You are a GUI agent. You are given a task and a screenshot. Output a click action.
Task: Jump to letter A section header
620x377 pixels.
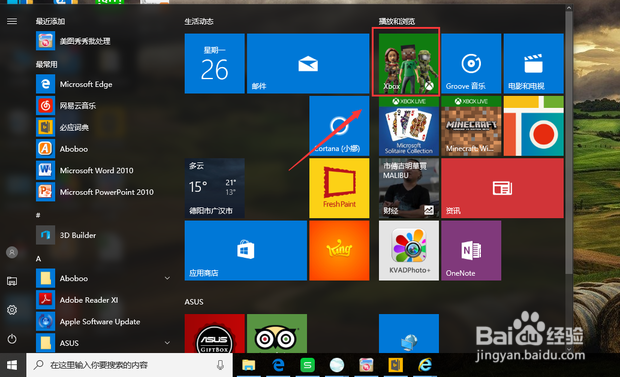[38, 259]
